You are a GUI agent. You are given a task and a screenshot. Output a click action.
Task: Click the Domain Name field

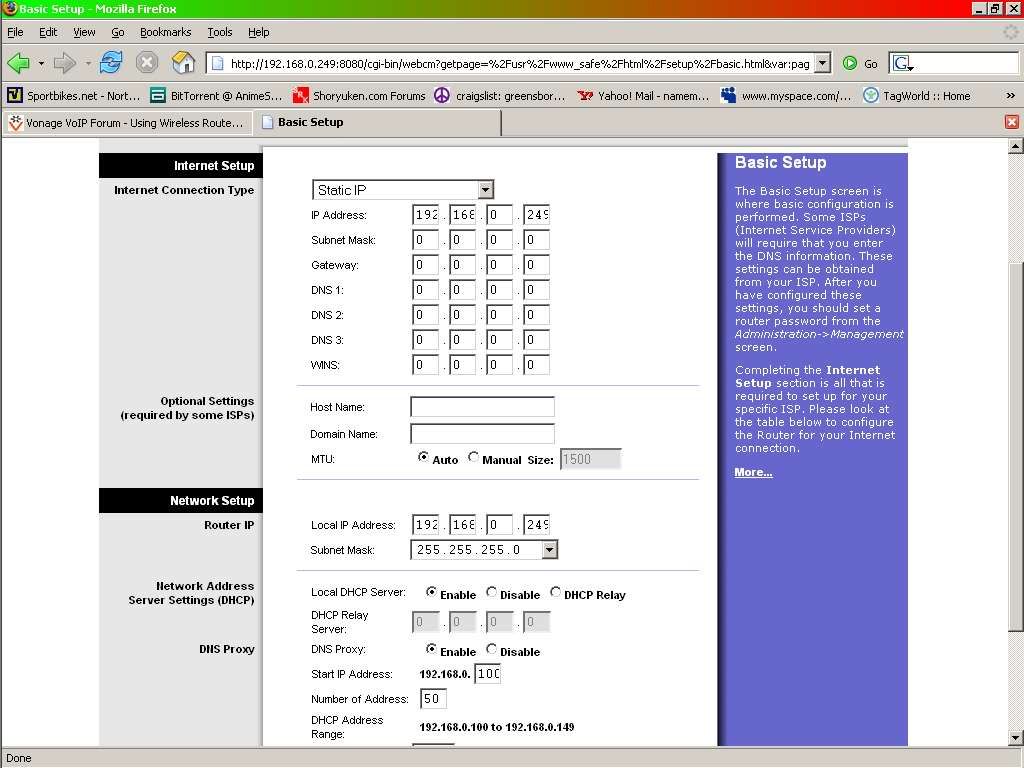[x=482, y=434]
